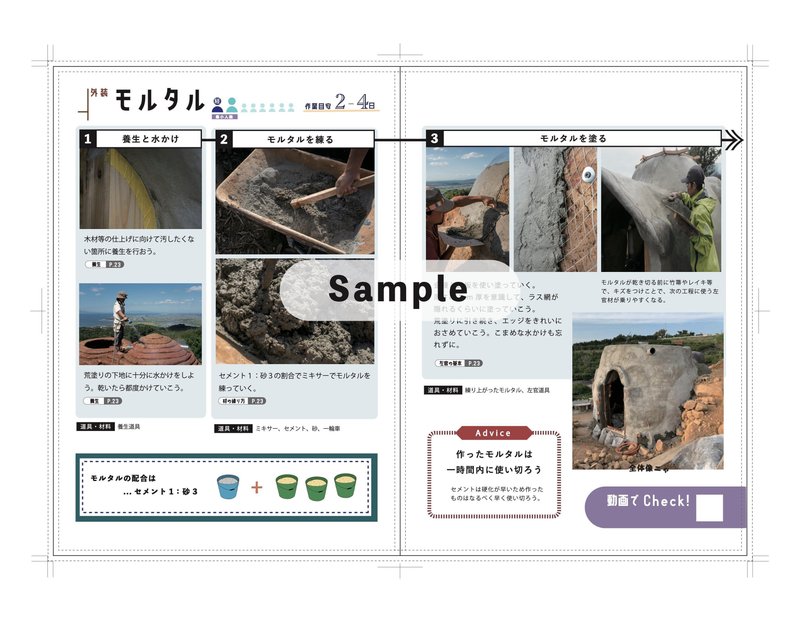Click the last green sand bucket icon
Viewport: 800px width, 622px height.
(x=345, y=486)
